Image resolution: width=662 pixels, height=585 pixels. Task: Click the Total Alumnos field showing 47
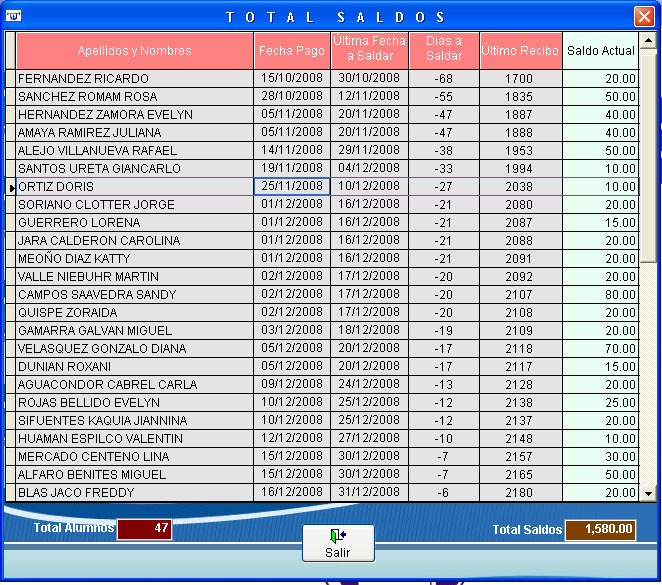click(144, 529)
